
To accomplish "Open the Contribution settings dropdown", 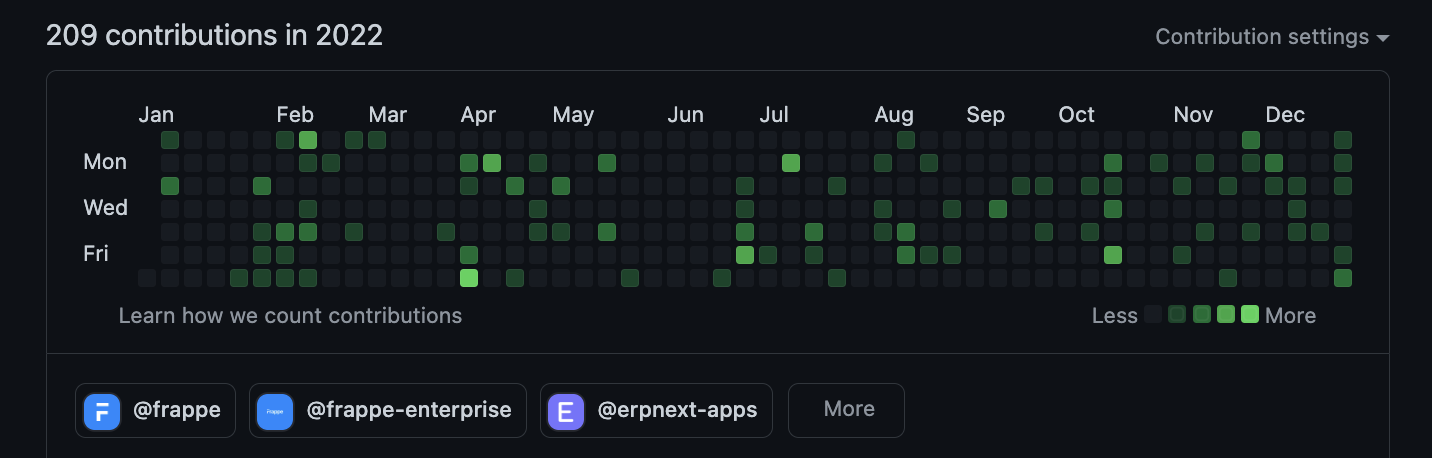I will [1272, 37].
